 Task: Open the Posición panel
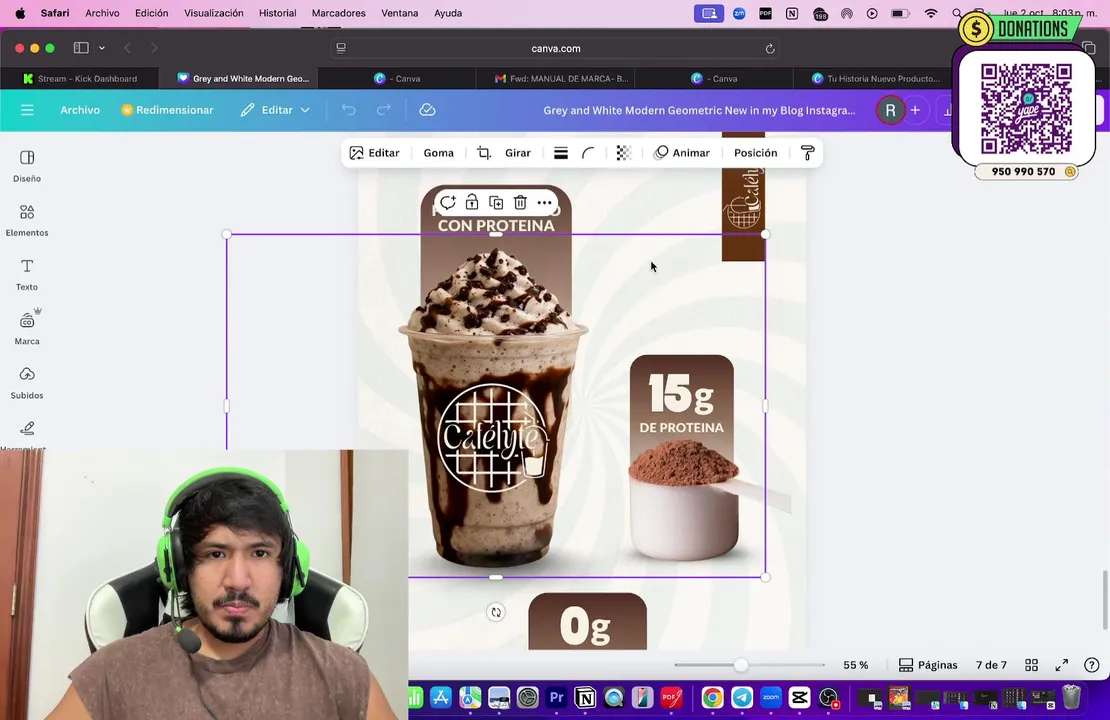point(755,153)
